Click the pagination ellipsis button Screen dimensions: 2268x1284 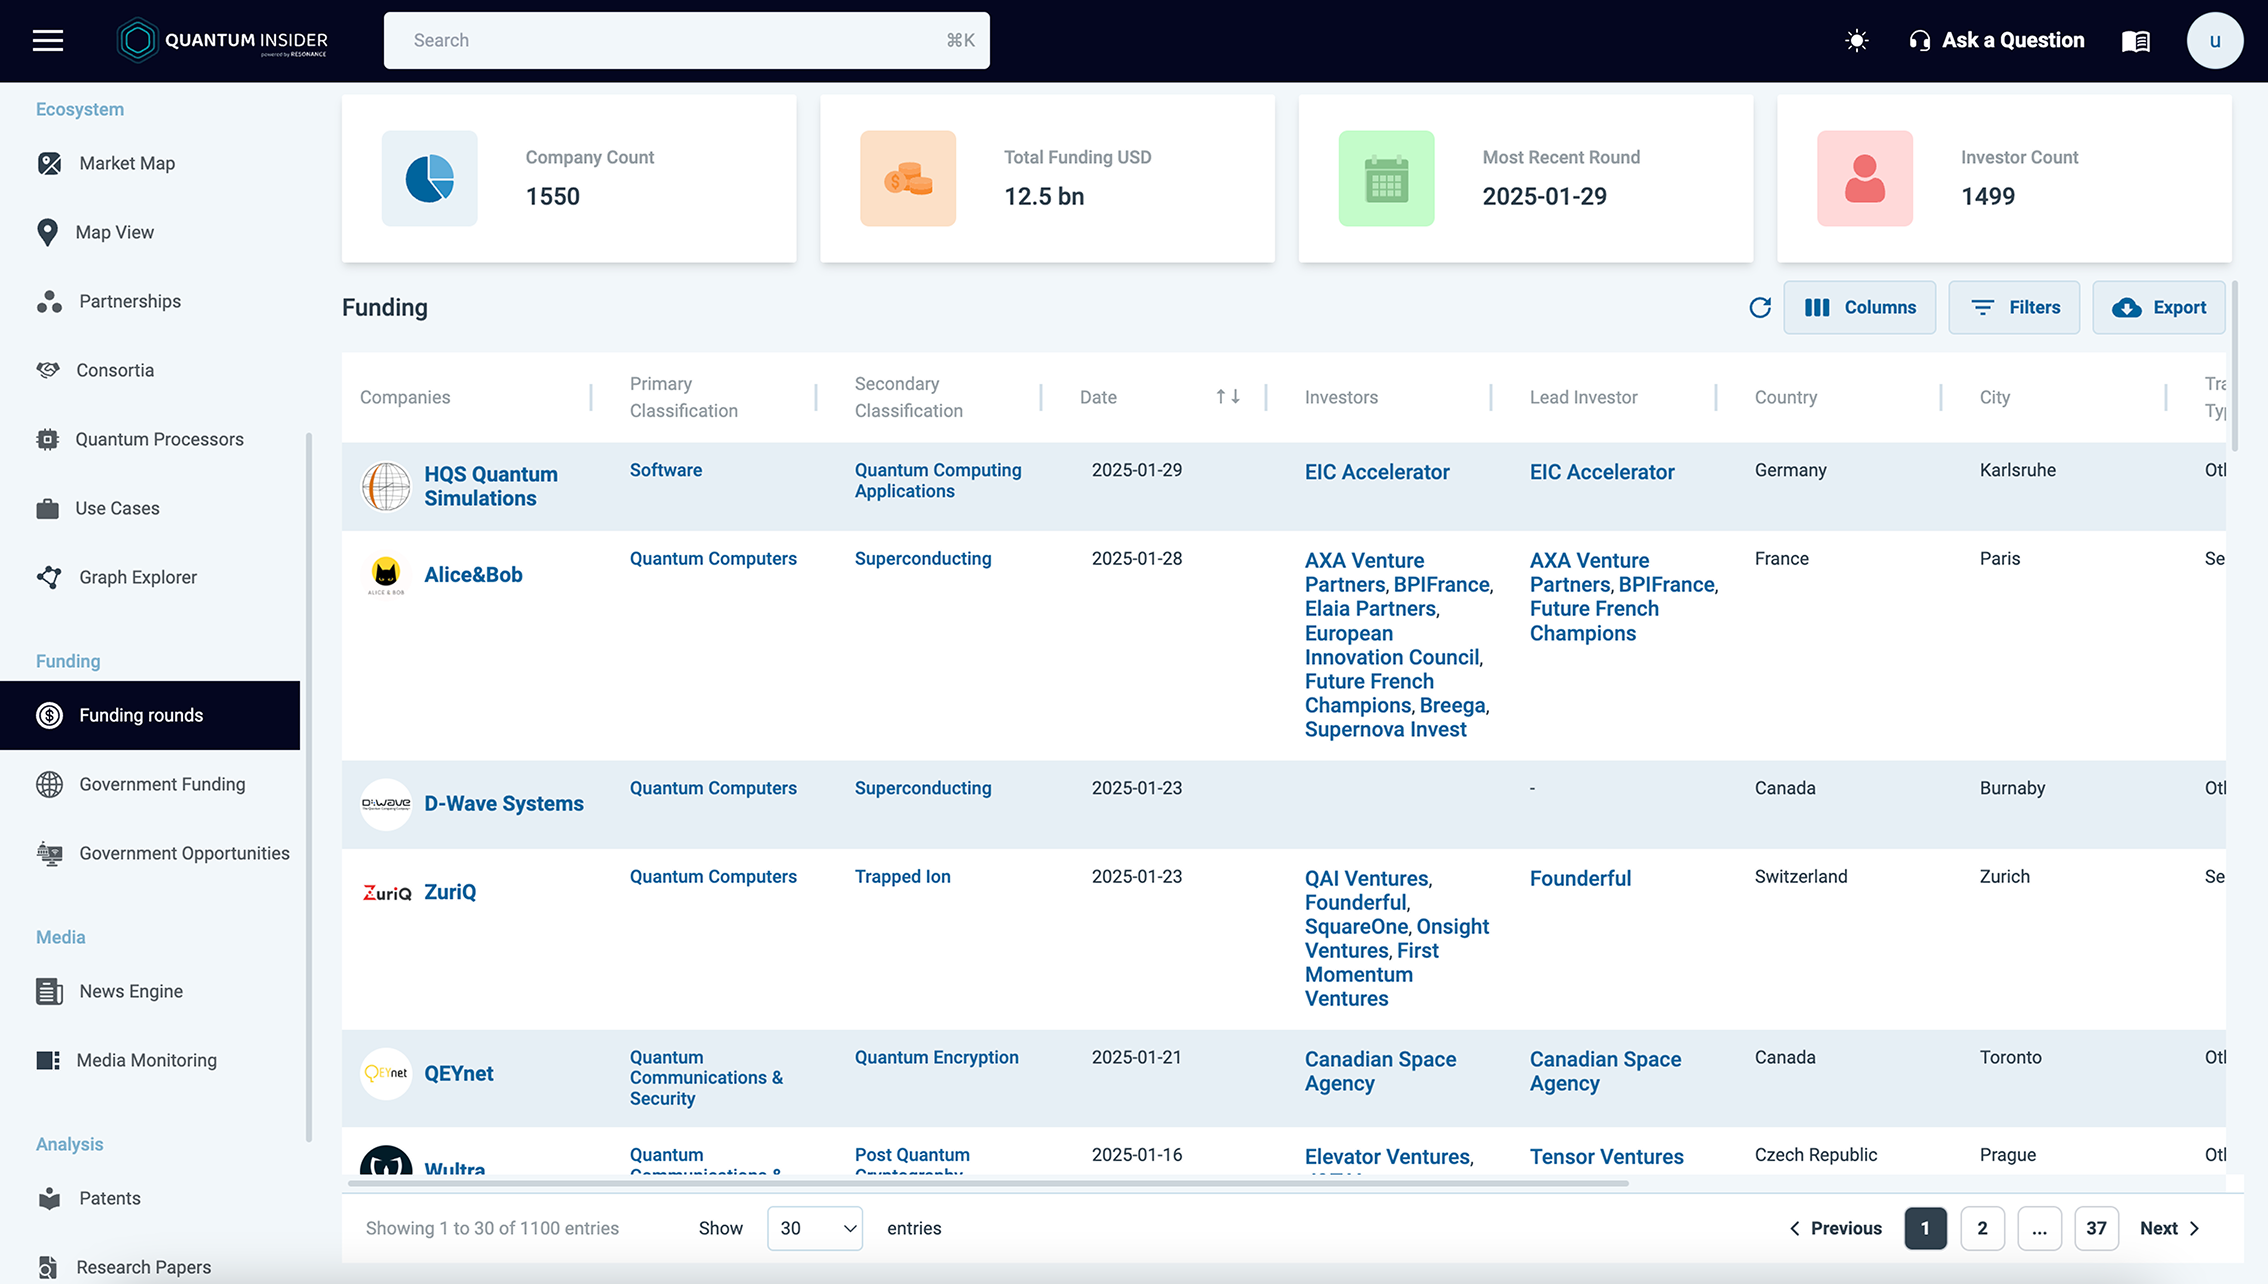click(2039, 1228)
